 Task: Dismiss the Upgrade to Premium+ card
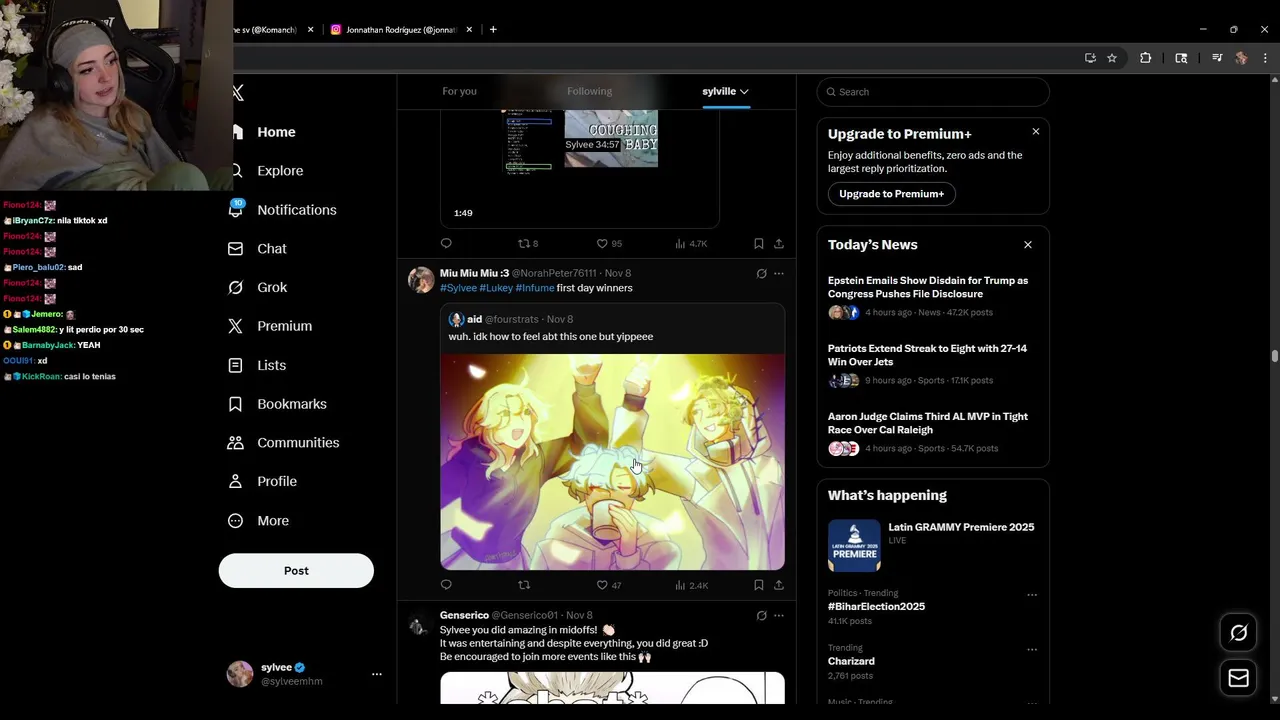tap(1035, 132)
